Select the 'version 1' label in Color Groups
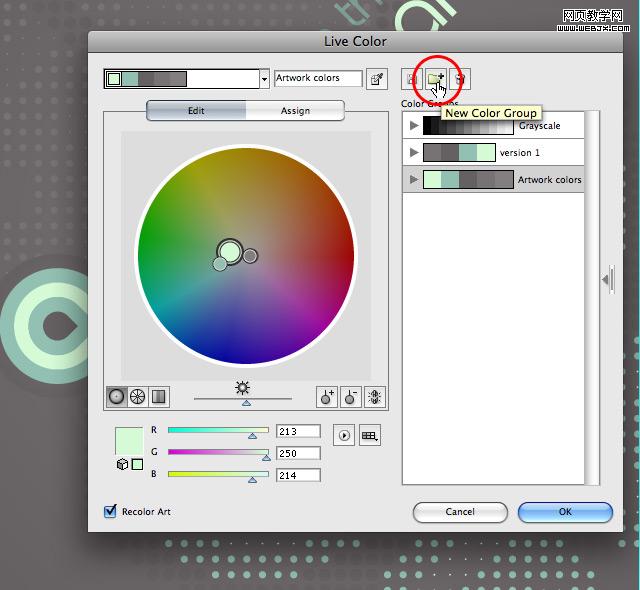The image size is (640, 590). pos(520,153)
